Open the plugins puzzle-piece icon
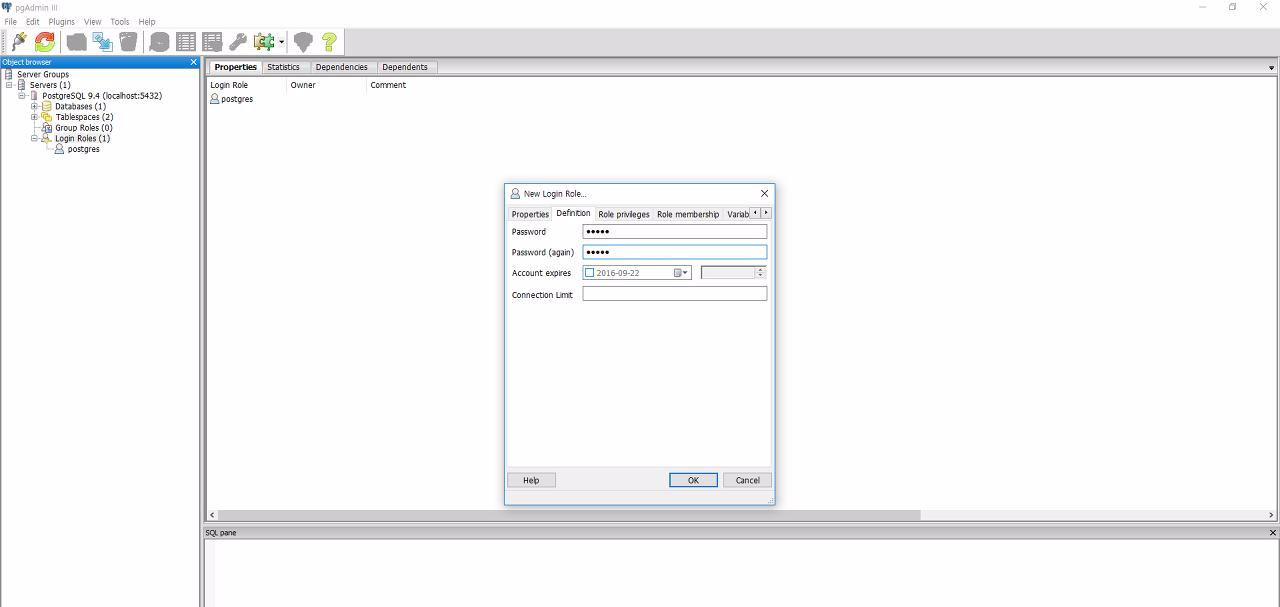 pos(264,42)
